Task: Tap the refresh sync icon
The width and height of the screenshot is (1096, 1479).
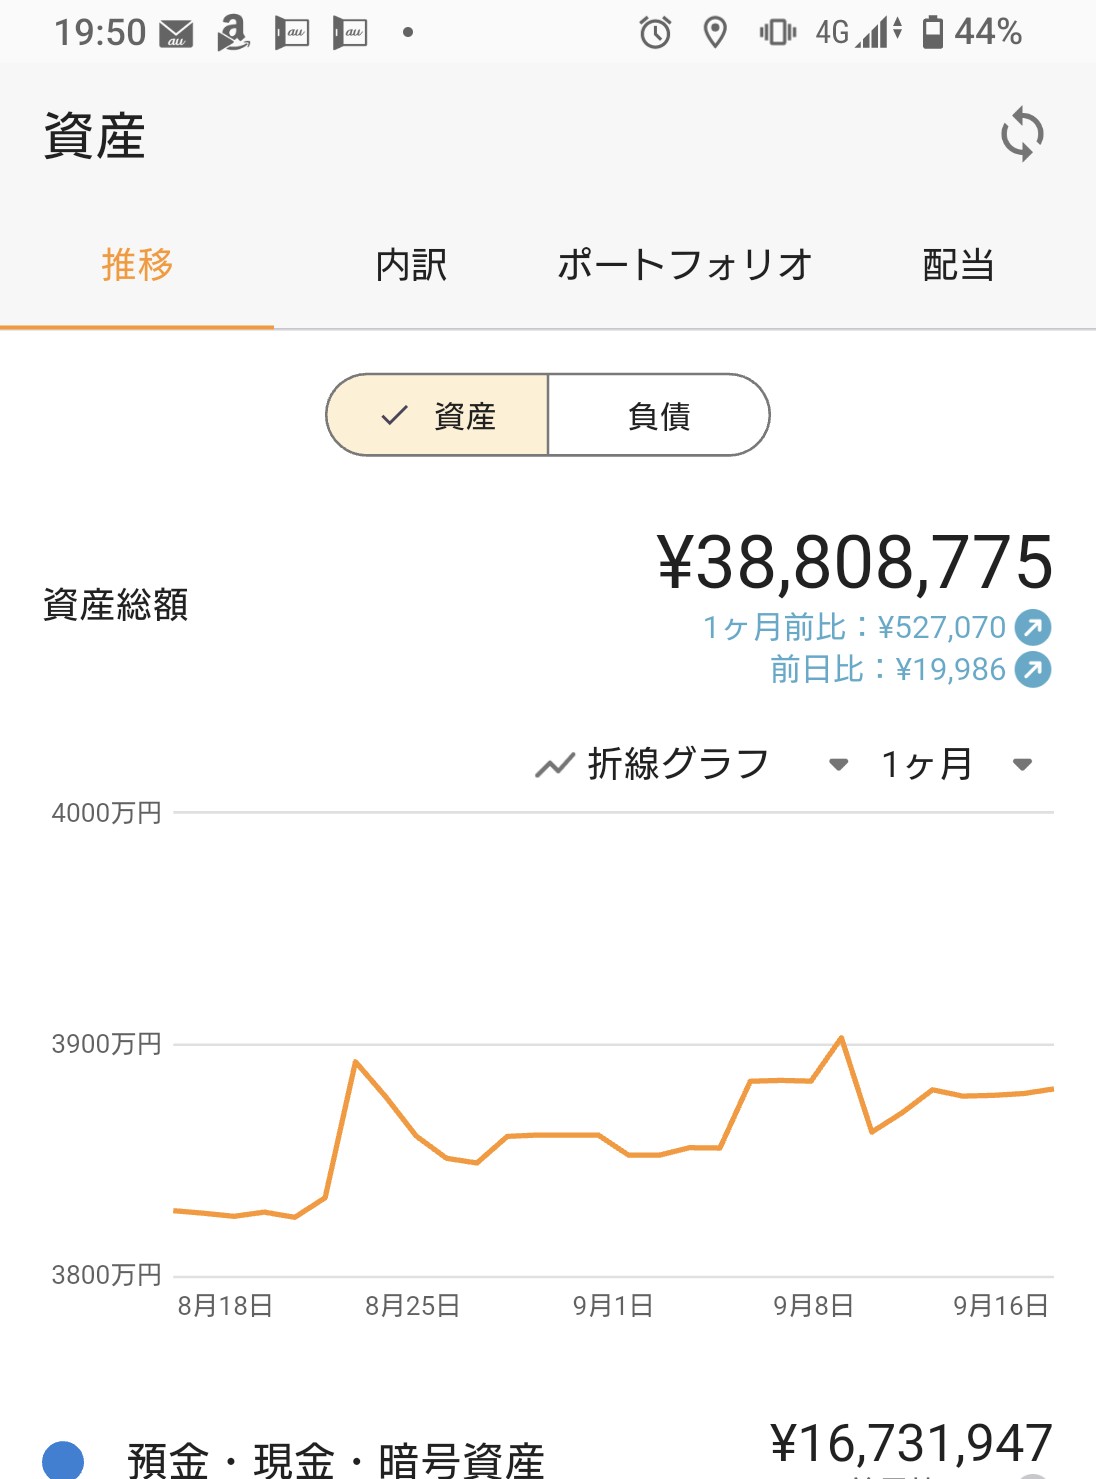Action: coord(1022,134)
